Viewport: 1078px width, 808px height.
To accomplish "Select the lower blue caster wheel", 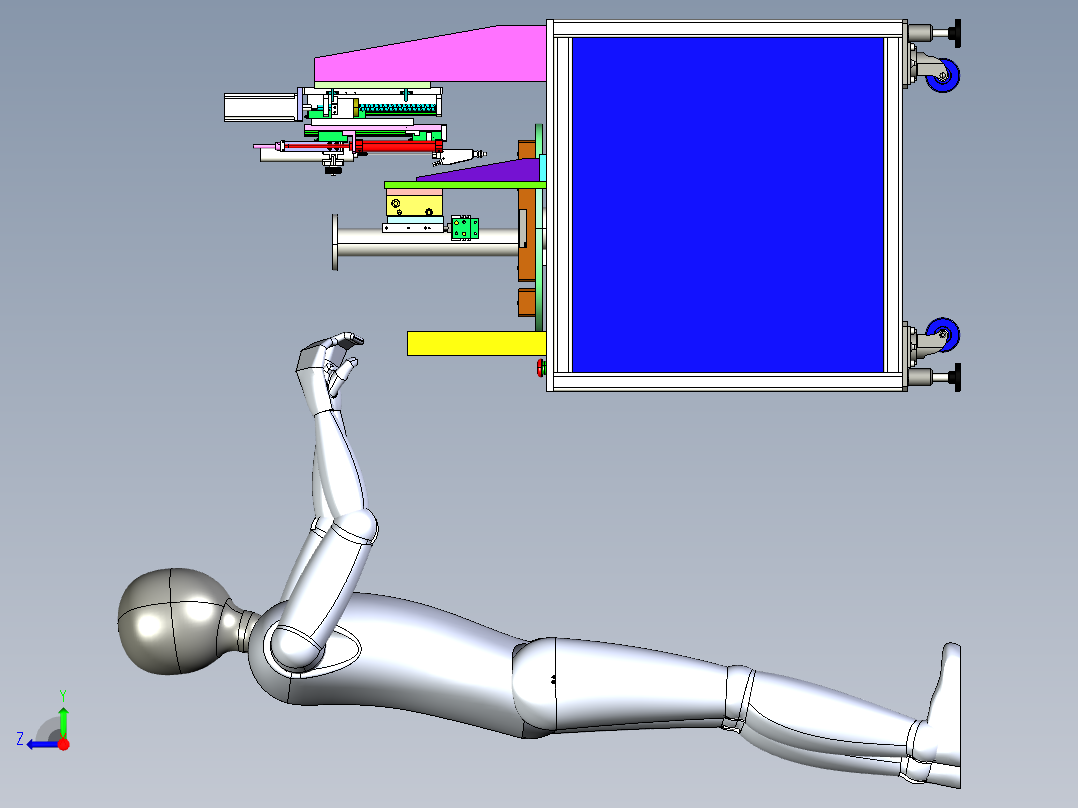I will pyautogui.click(x=943, y=335).
